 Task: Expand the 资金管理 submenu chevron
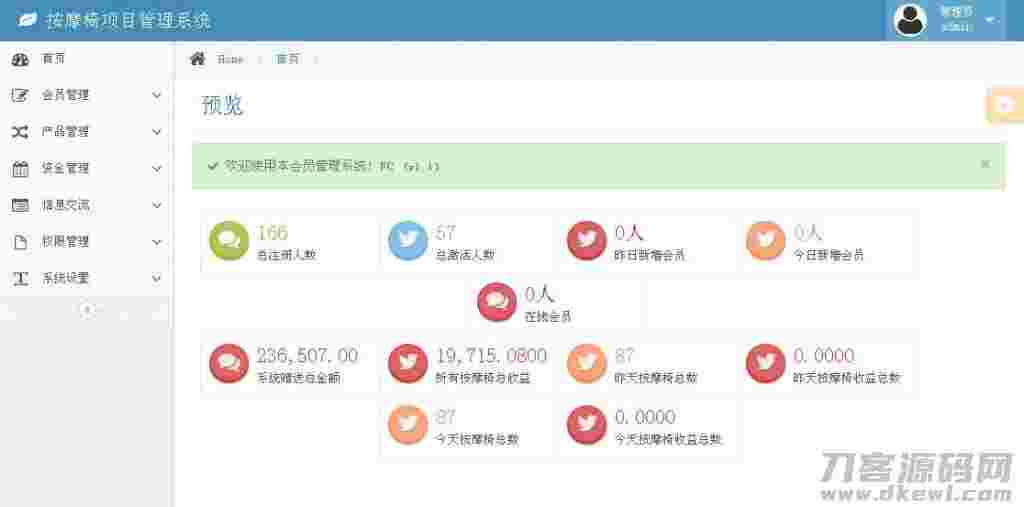pos(157,169)
